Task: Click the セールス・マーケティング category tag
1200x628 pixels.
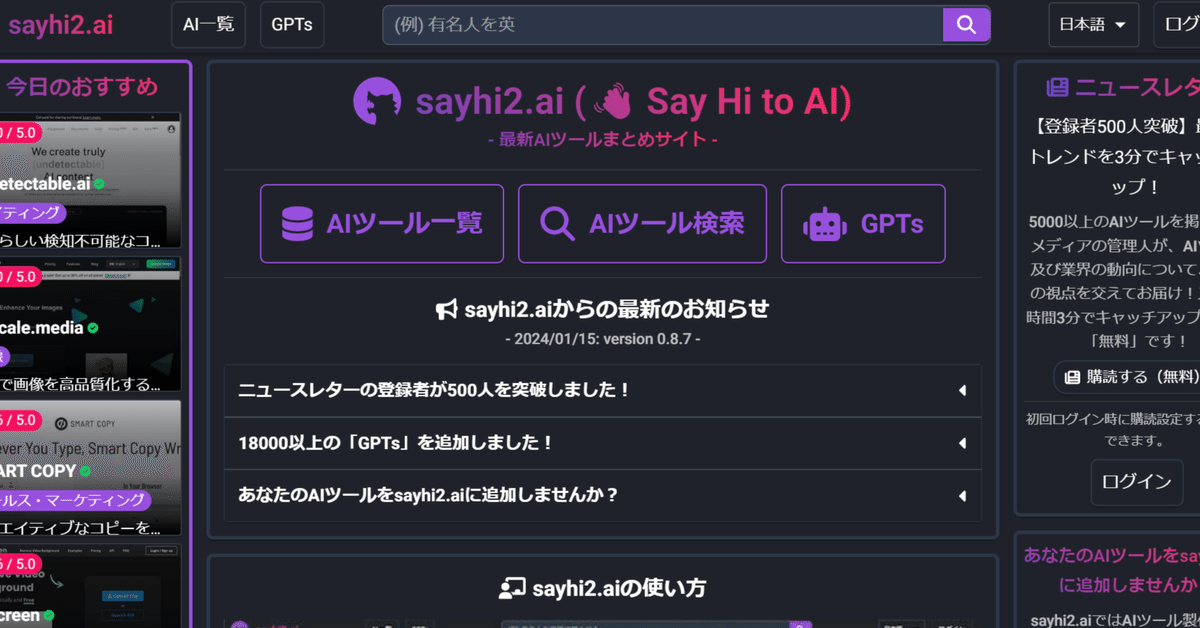Action: click(x=75, y=501)
